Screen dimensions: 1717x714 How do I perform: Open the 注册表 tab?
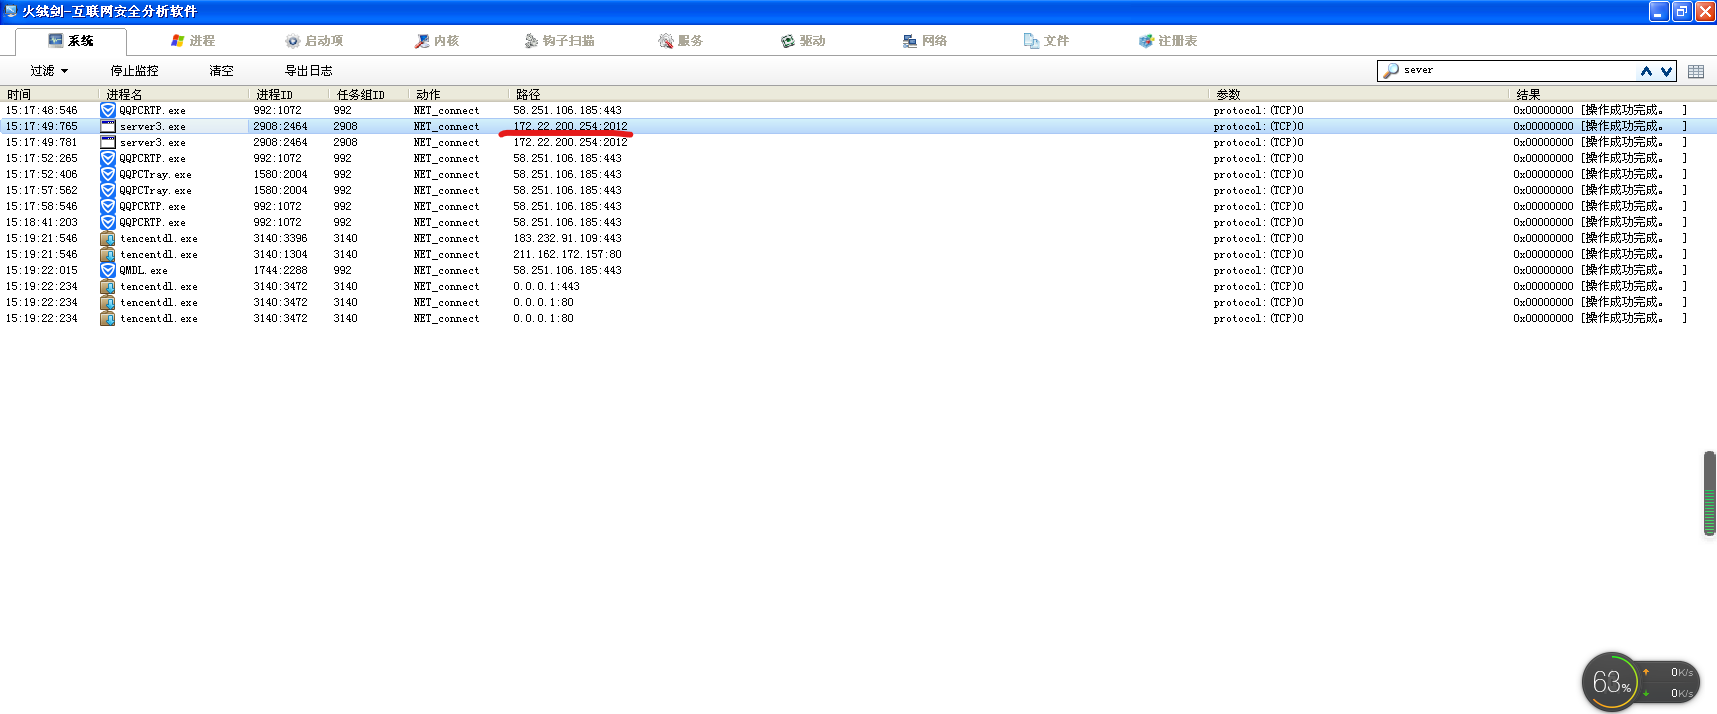click(1168, 41)
